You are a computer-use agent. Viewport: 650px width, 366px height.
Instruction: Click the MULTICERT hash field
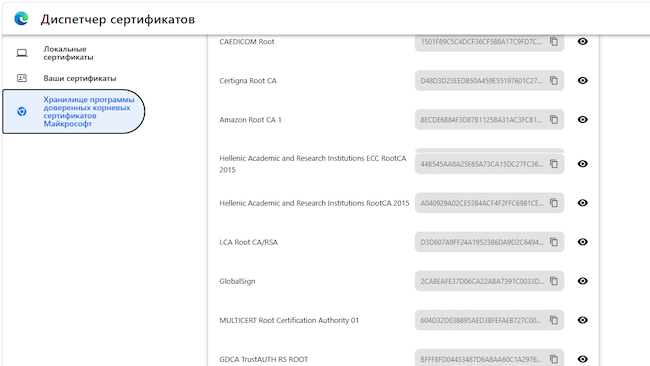pos(489,320)
